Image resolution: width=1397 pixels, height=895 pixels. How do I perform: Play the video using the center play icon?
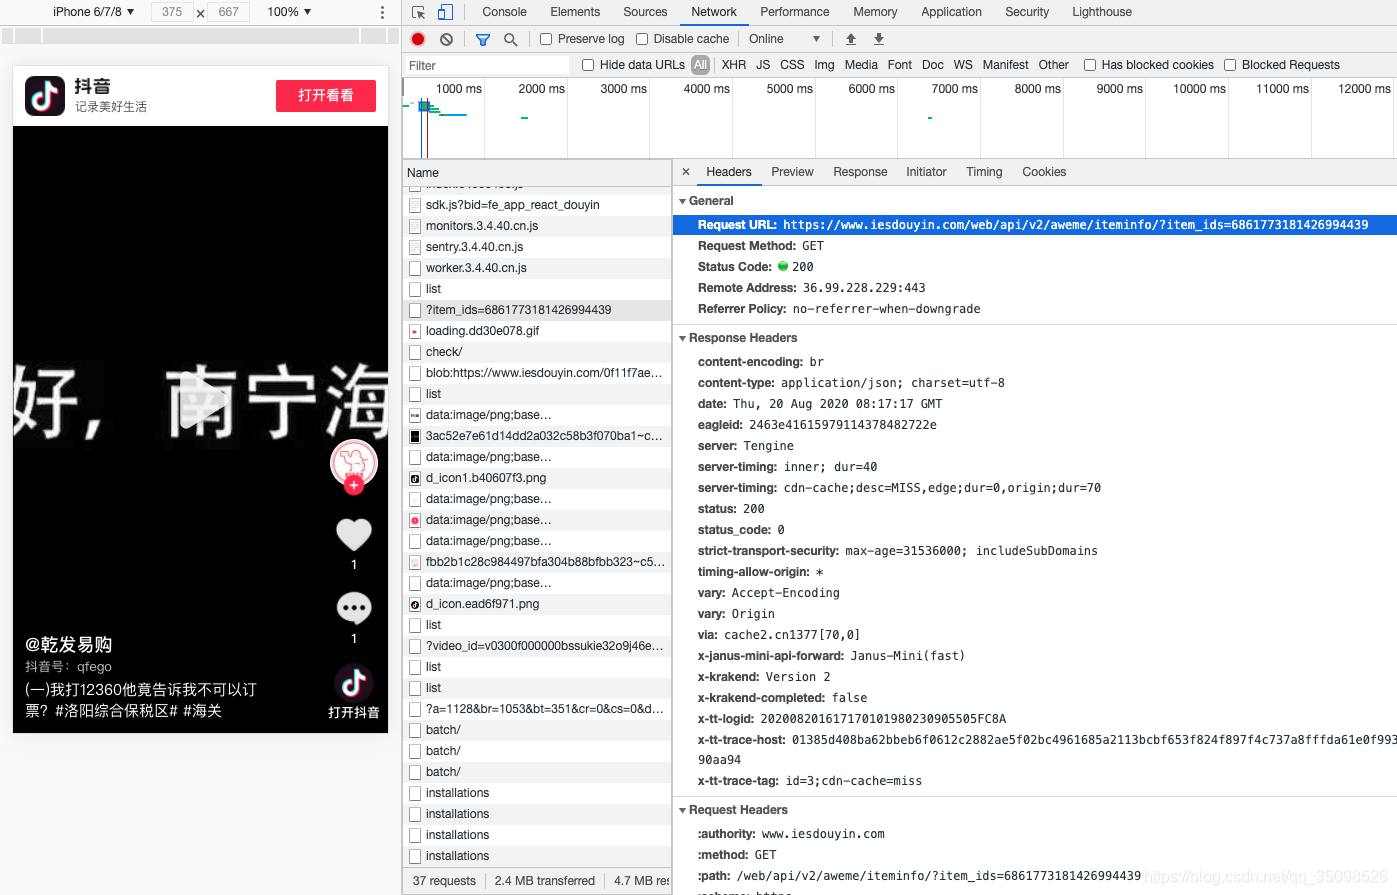(x=203, y=402)
